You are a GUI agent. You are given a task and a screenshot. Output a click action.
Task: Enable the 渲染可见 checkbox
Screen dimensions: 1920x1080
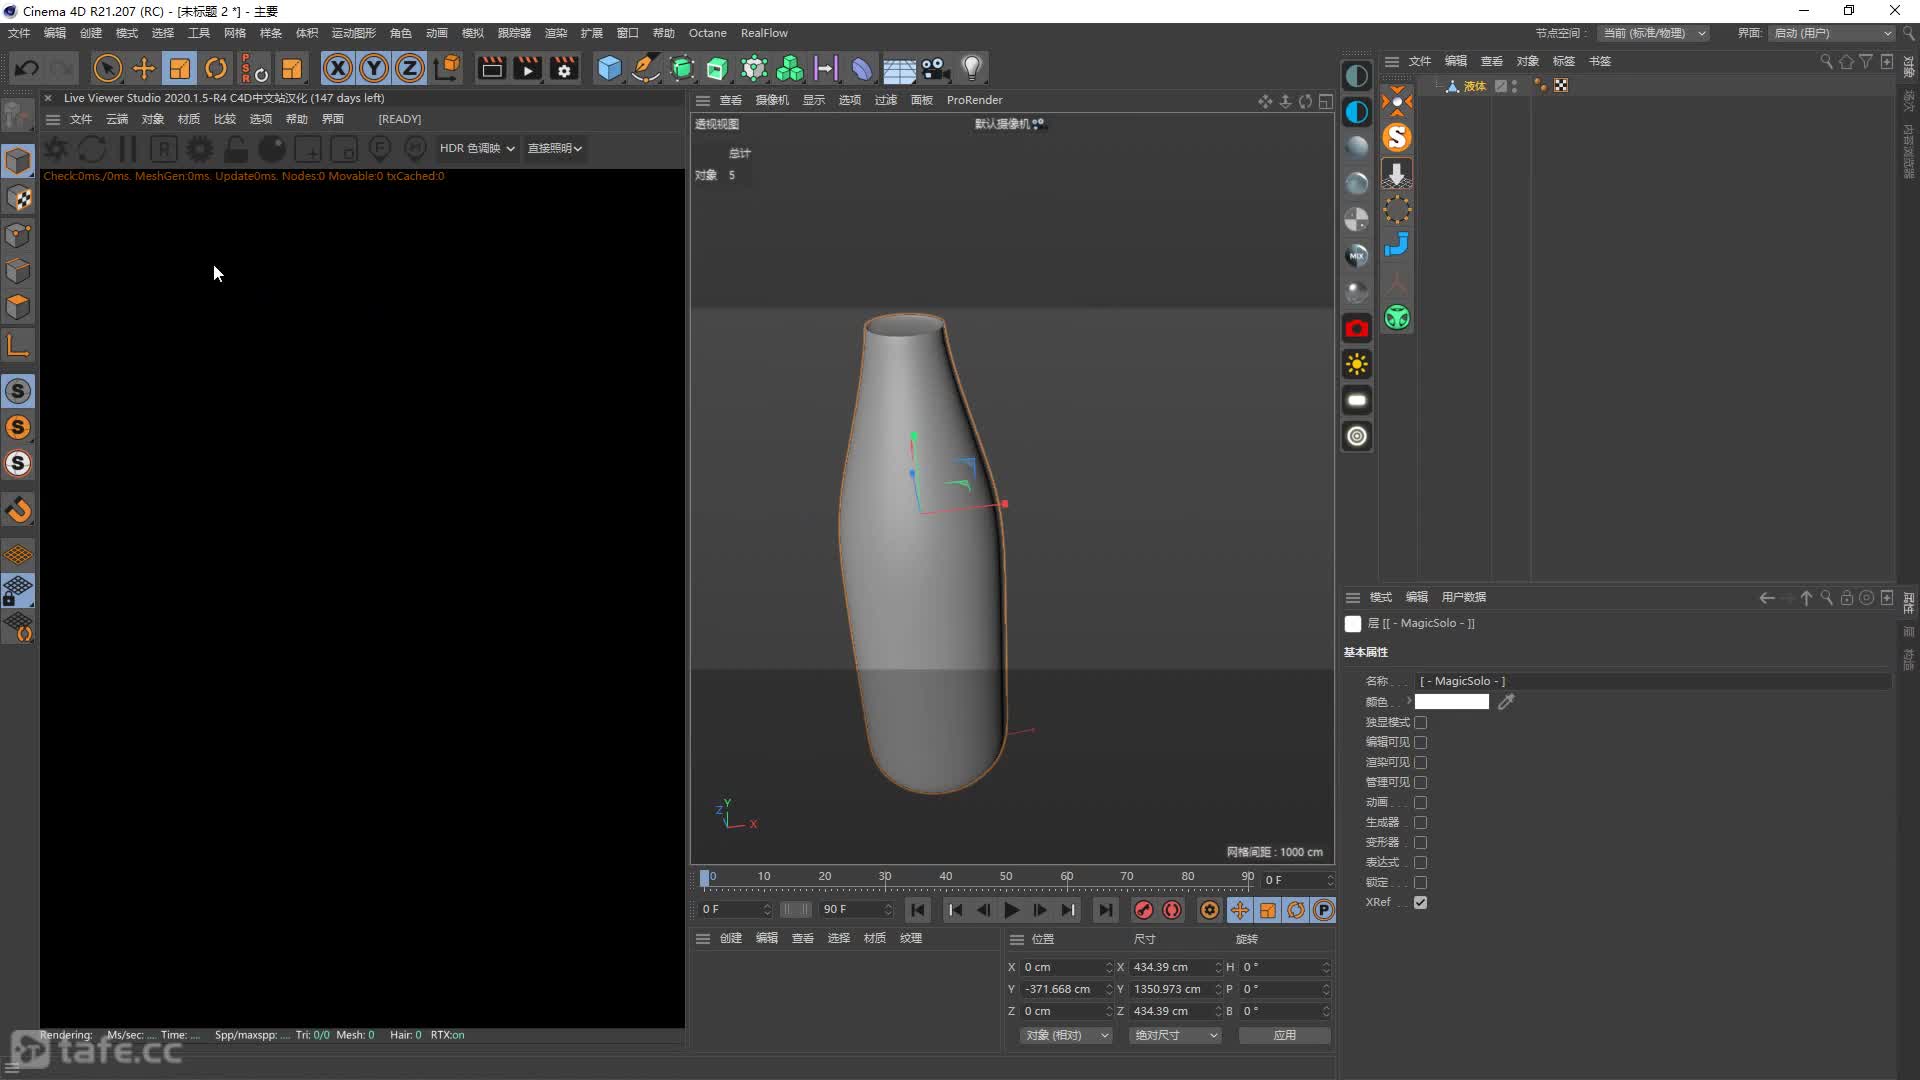coord(1420,762)
